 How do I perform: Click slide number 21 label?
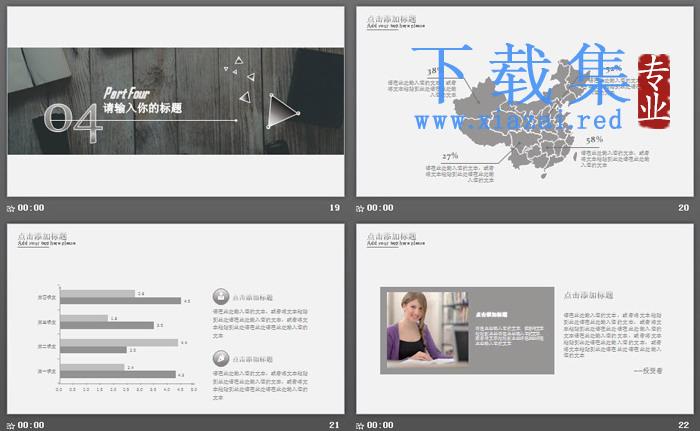tap(334, 425)
